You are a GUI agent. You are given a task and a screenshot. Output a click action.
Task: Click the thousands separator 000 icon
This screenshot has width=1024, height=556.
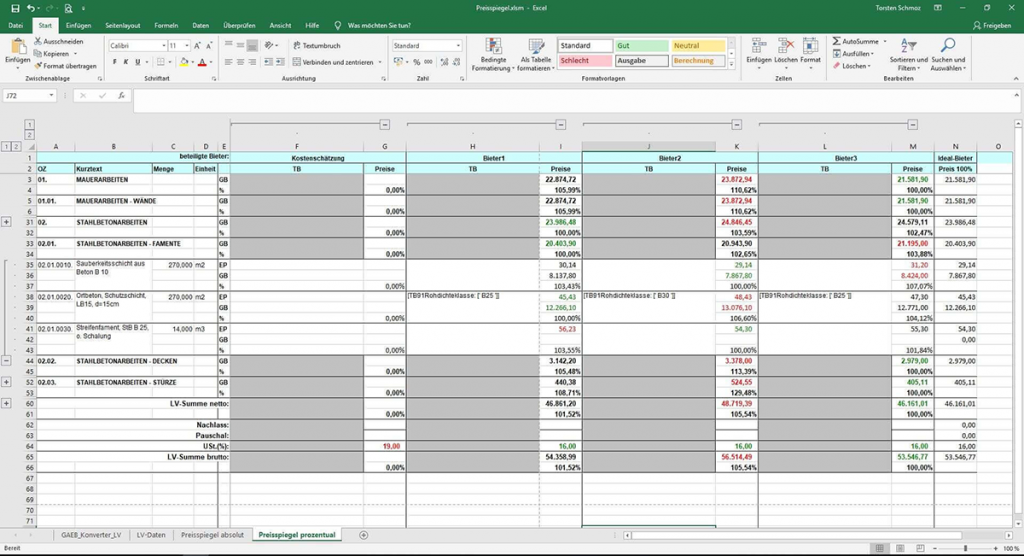point(428,62)
